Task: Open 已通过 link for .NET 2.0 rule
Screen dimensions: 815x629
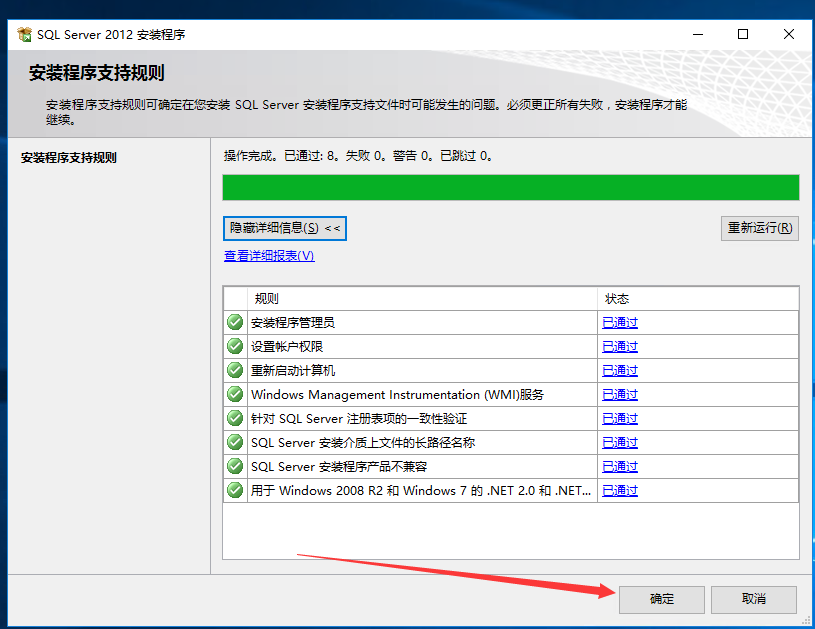Action: tap(620, 490)
